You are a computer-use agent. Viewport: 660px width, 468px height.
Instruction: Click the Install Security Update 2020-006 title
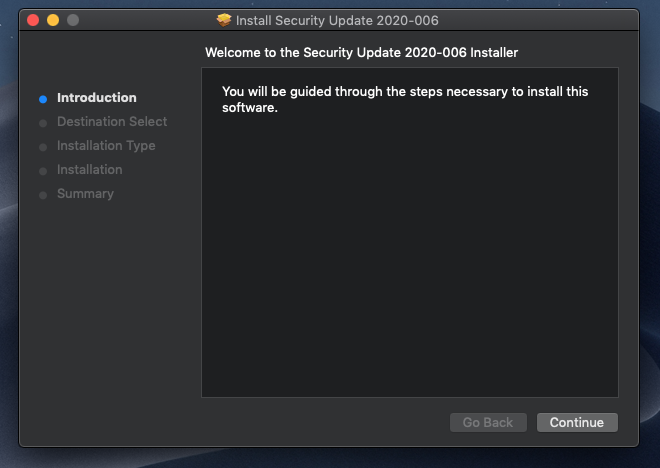coord(337,20)
